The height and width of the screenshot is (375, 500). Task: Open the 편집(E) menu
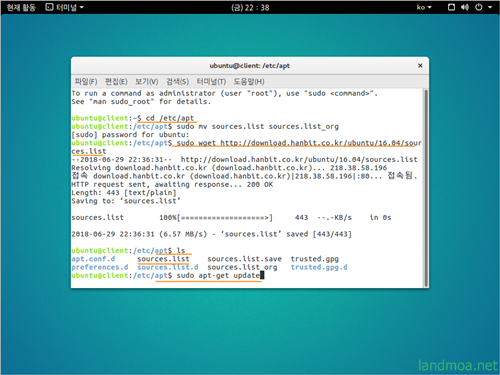click(116, 82)
